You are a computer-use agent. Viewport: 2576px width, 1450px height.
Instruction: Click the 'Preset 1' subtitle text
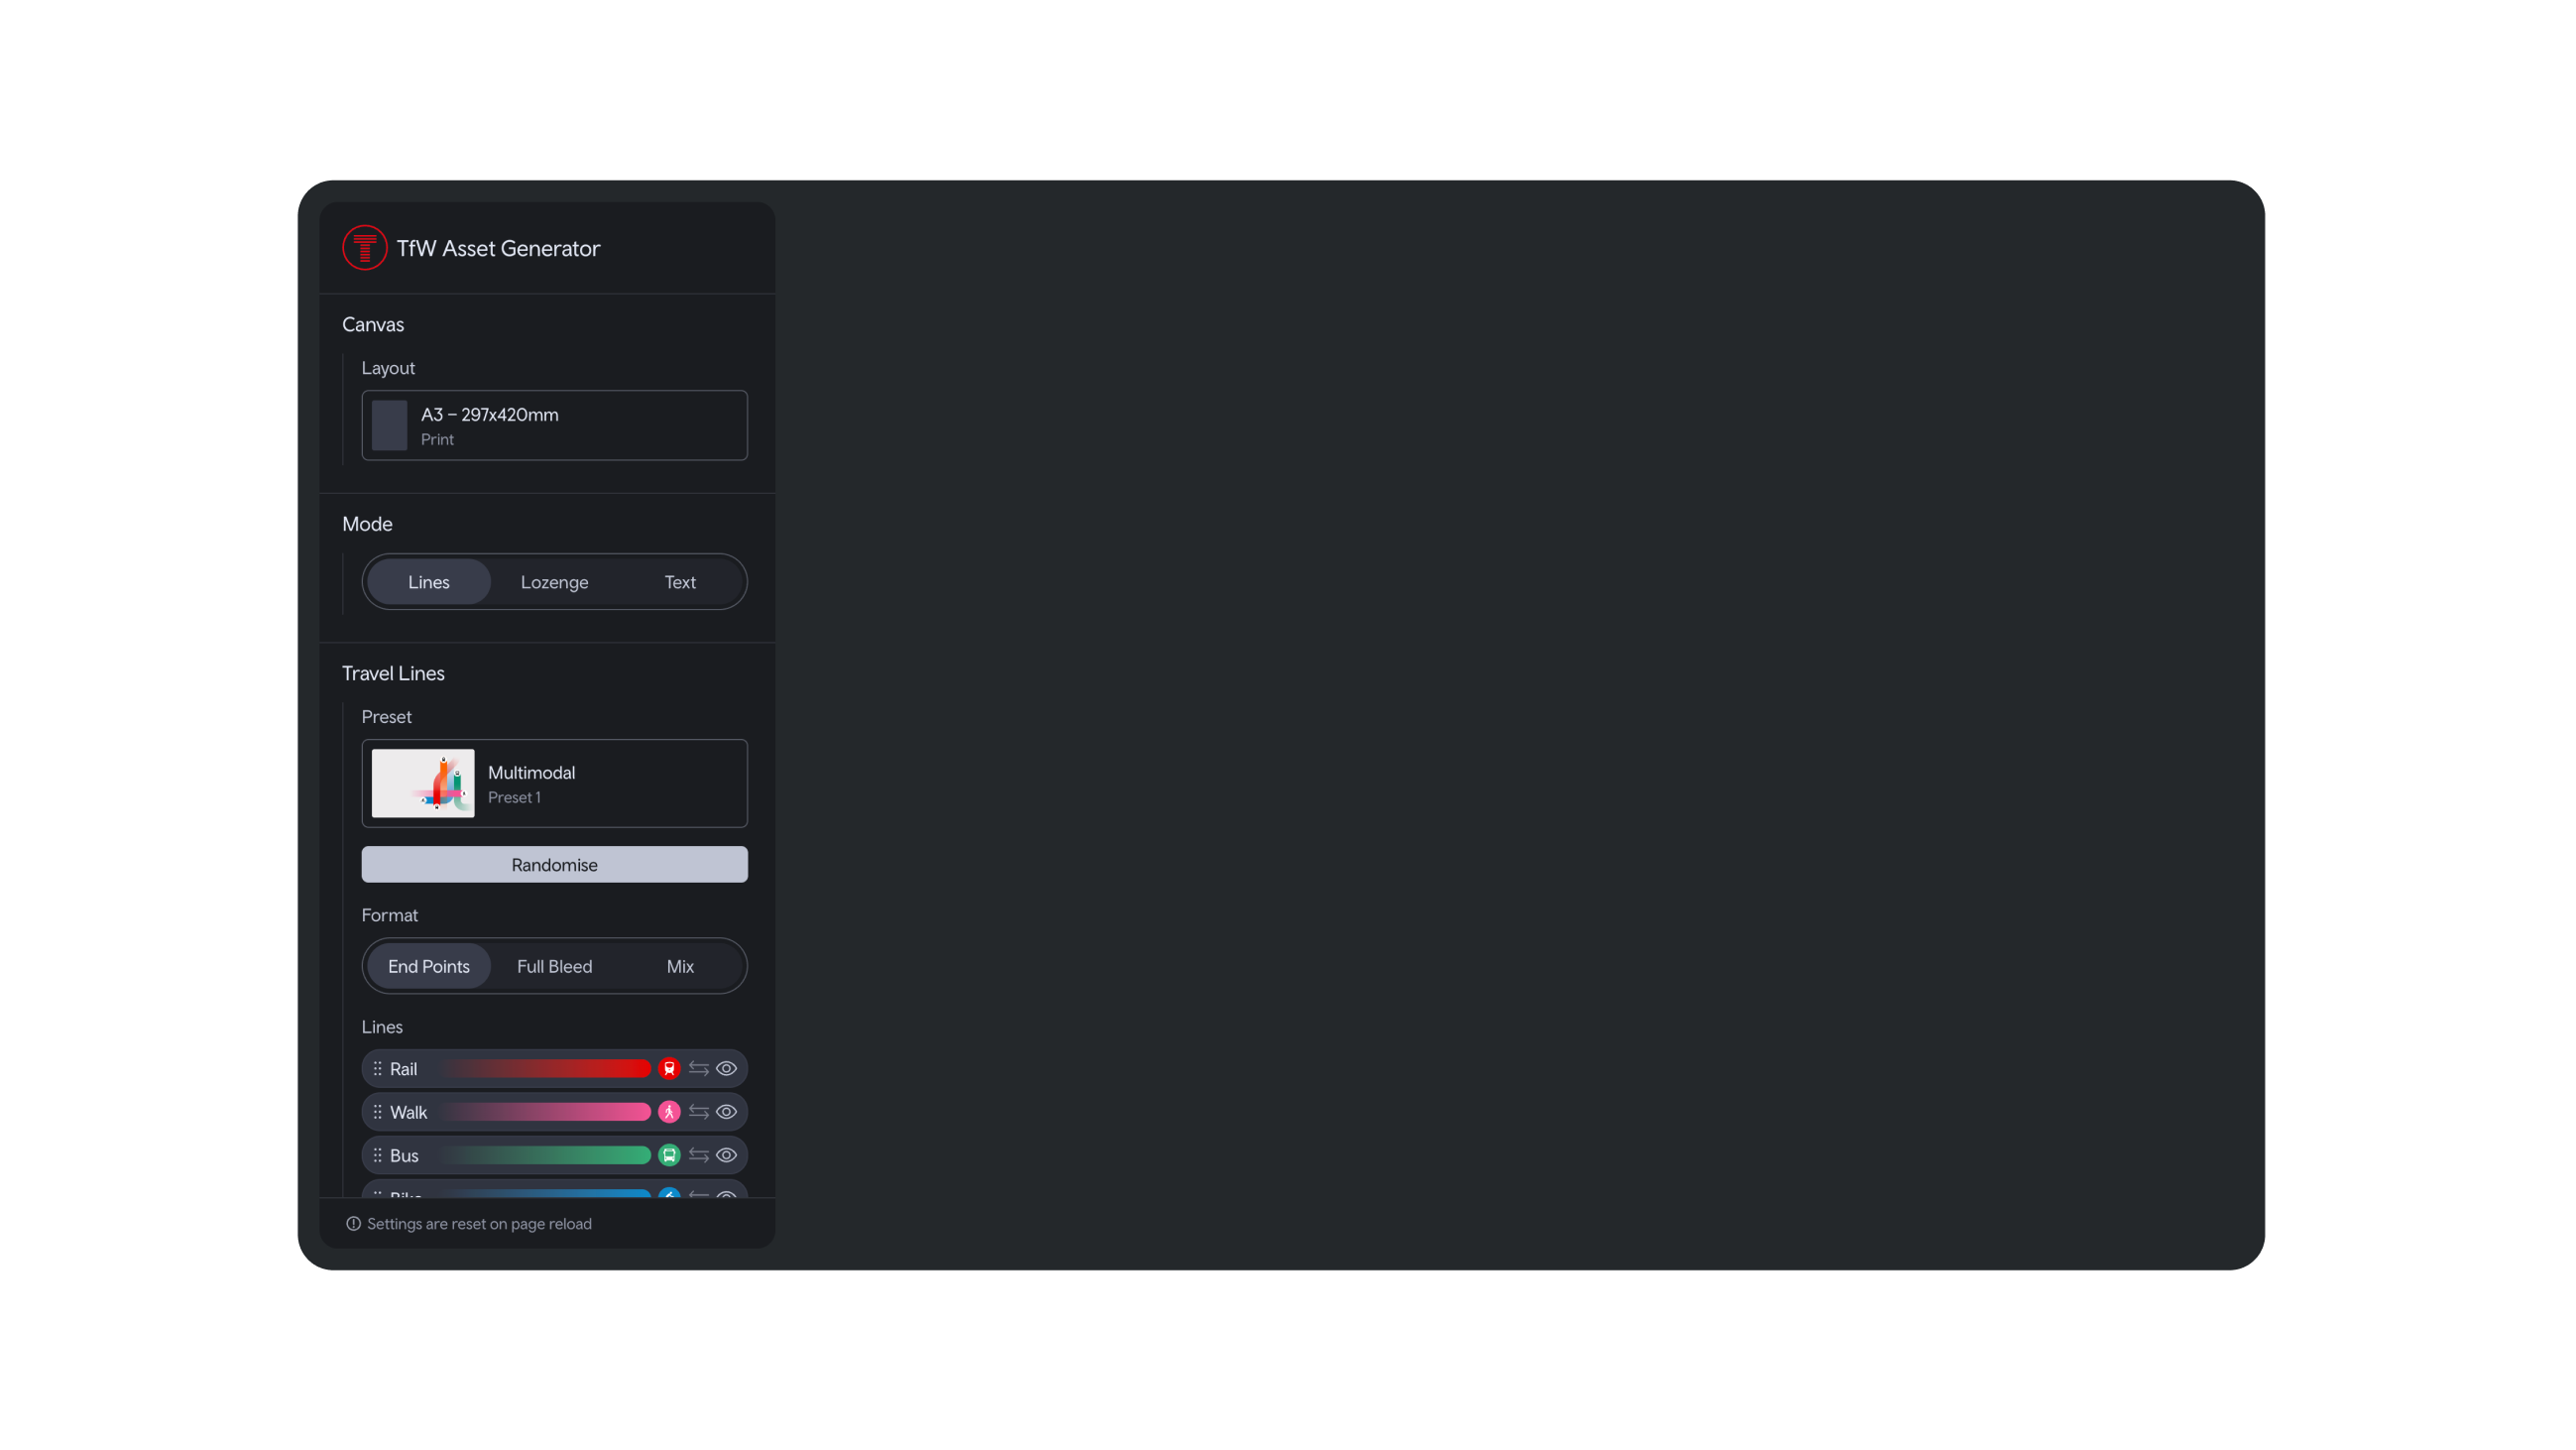(514, 797)
